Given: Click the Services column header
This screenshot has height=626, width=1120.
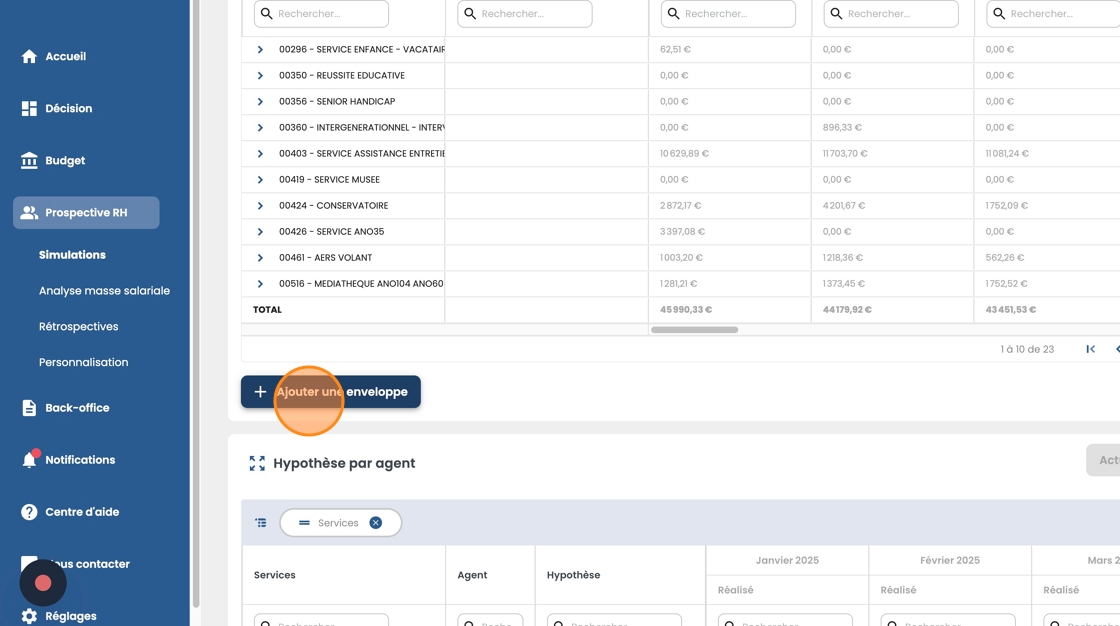Looking at the screenshot, I should point(274,575).
